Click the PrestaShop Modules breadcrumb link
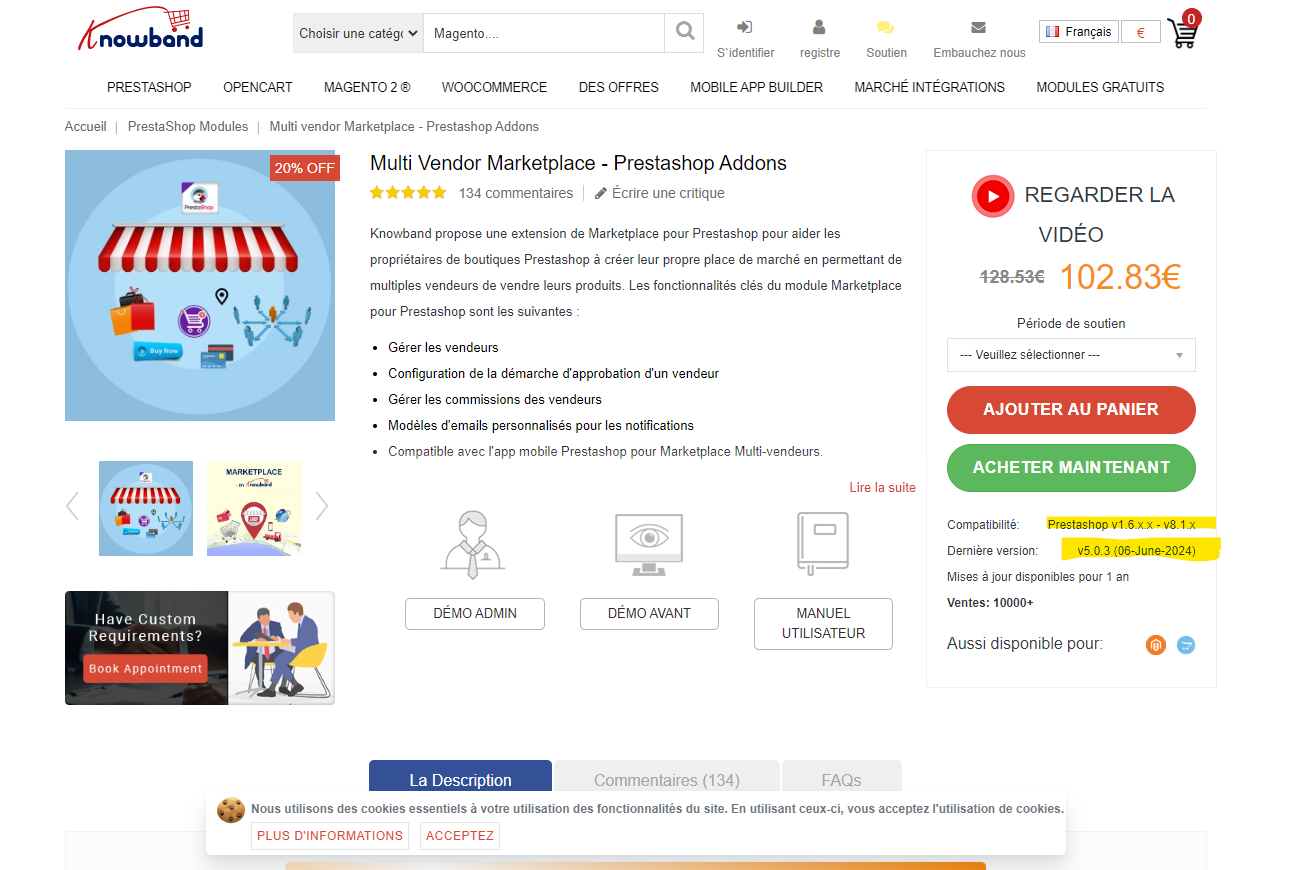 (188, 127)
